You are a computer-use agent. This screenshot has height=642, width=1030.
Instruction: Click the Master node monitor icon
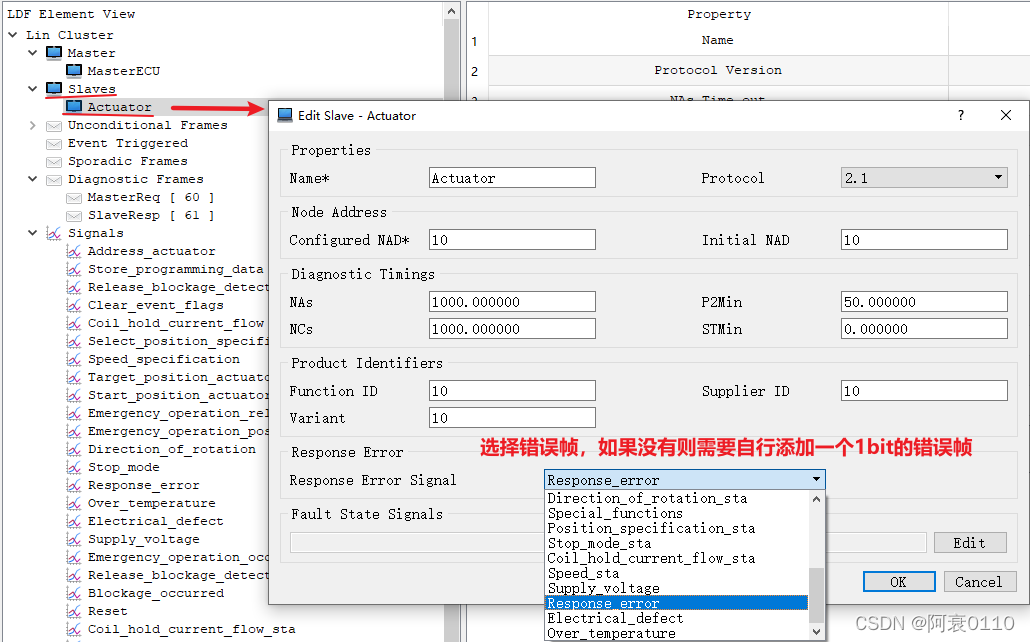coord(54,53)
